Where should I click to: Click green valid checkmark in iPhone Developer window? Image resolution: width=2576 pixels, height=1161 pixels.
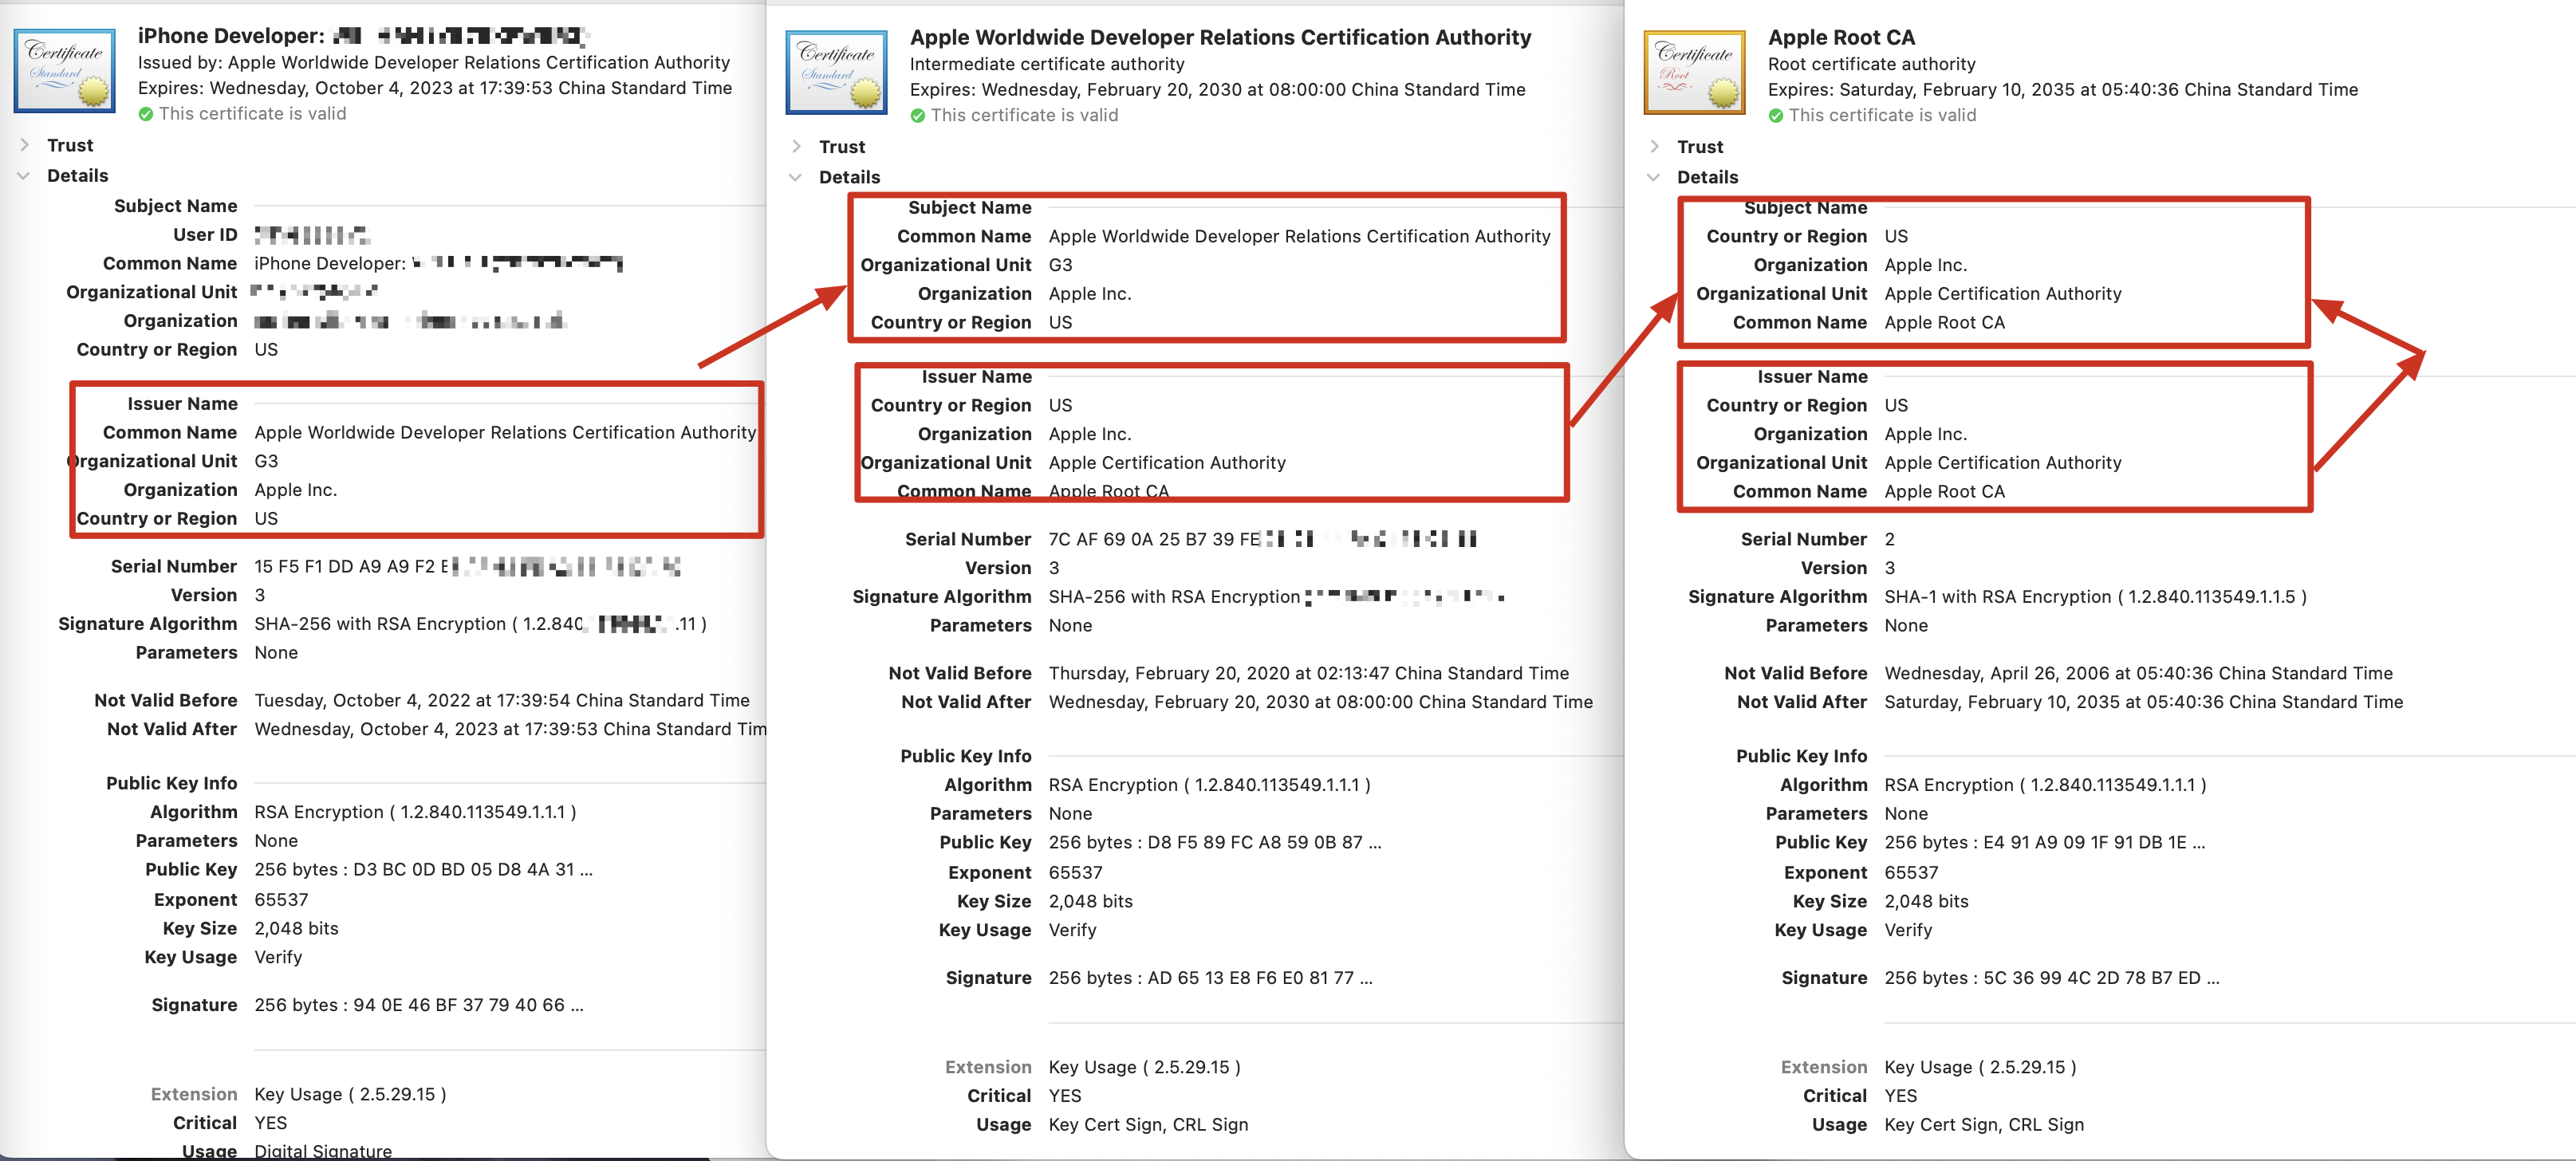coord(146,114)
